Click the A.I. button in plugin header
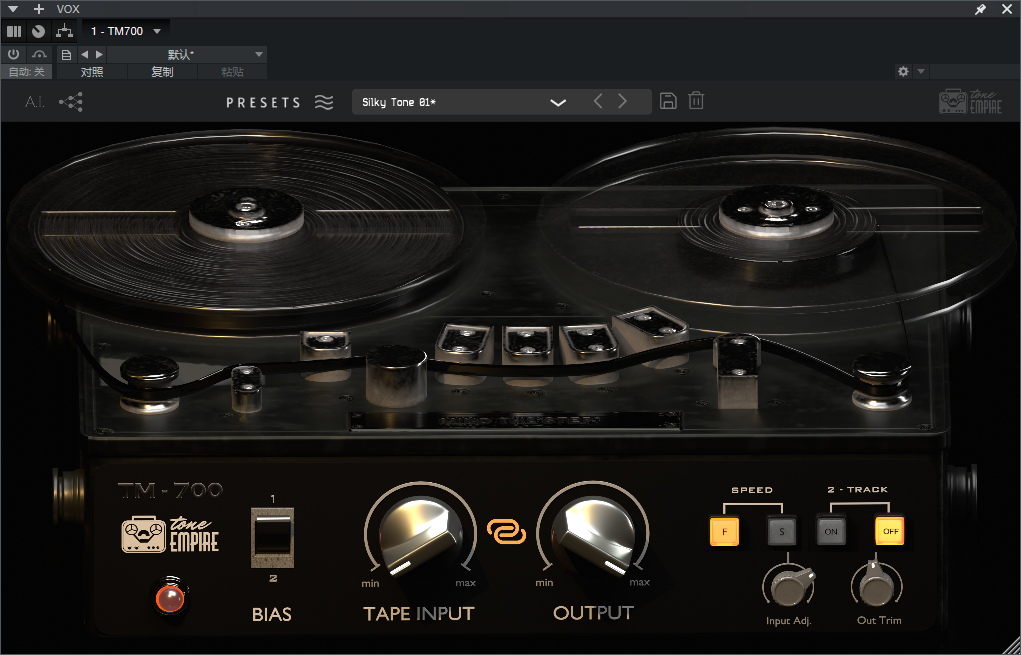Image resolution: width=1021 pixels, height=655 pixels. pyautogui.click(x=35, y=102)
